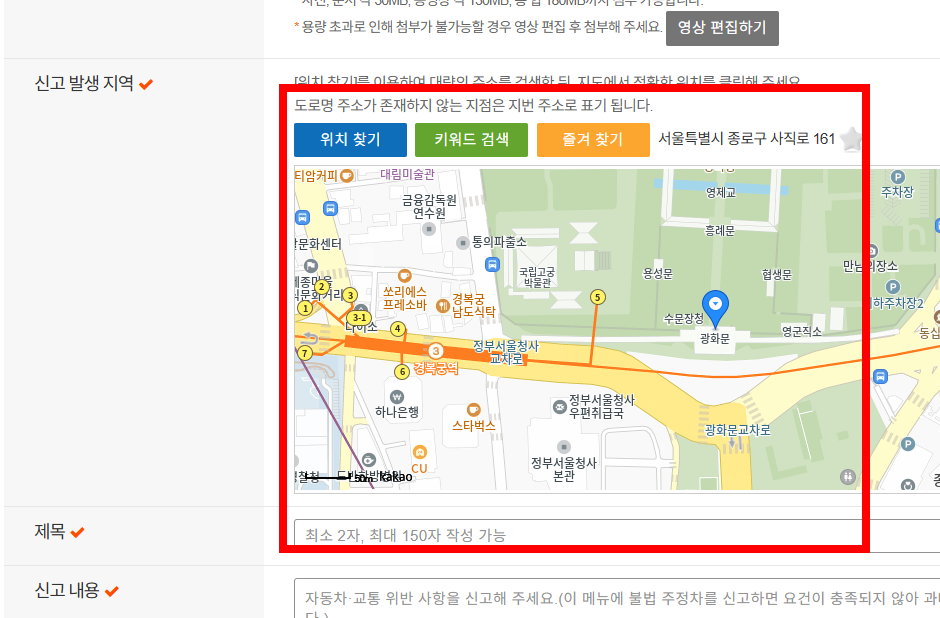The image size is (940, 618).
Task: Click the 키워드 검색 button
Action: 471,140
